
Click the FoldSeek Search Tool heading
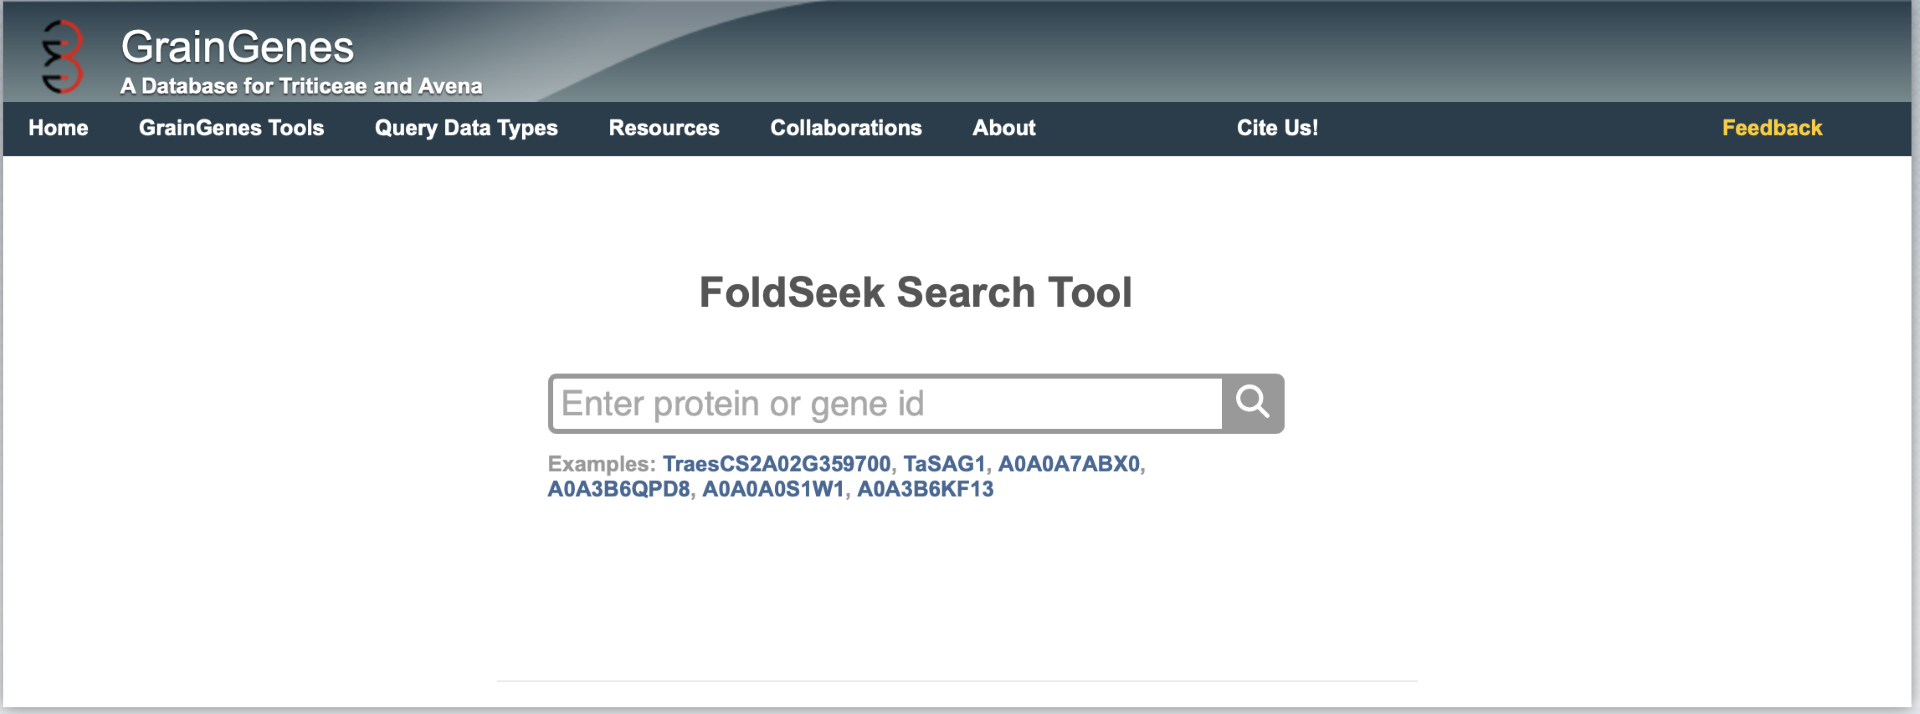915,293
